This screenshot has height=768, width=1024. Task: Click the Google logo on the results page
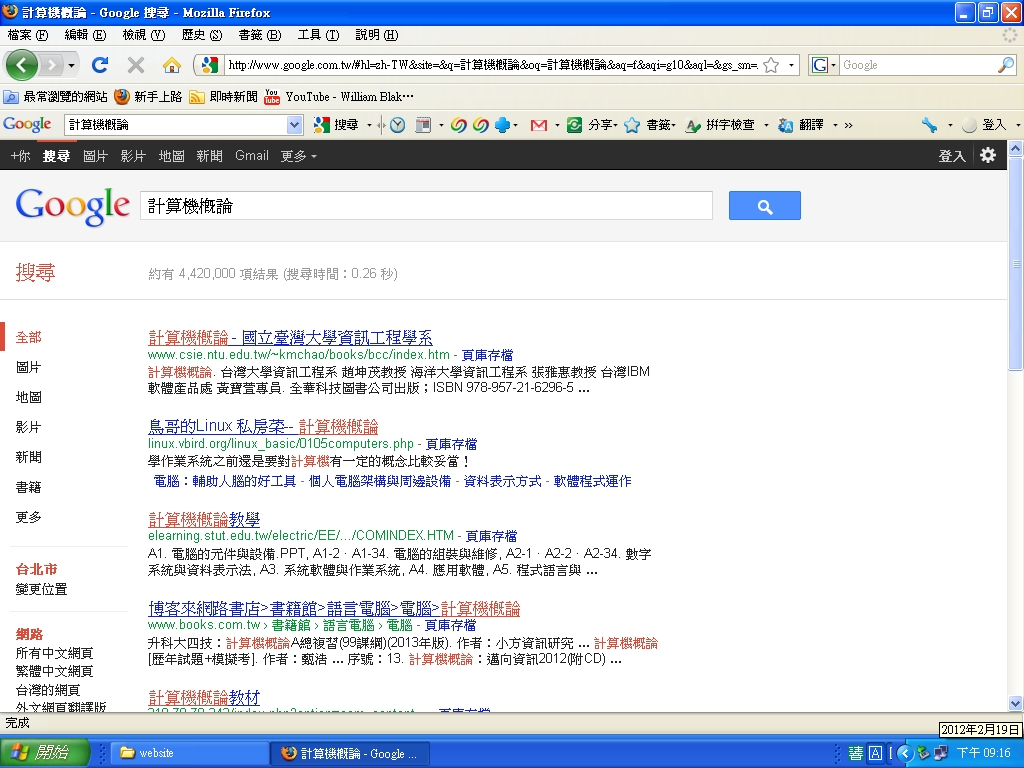coord(72,206)
